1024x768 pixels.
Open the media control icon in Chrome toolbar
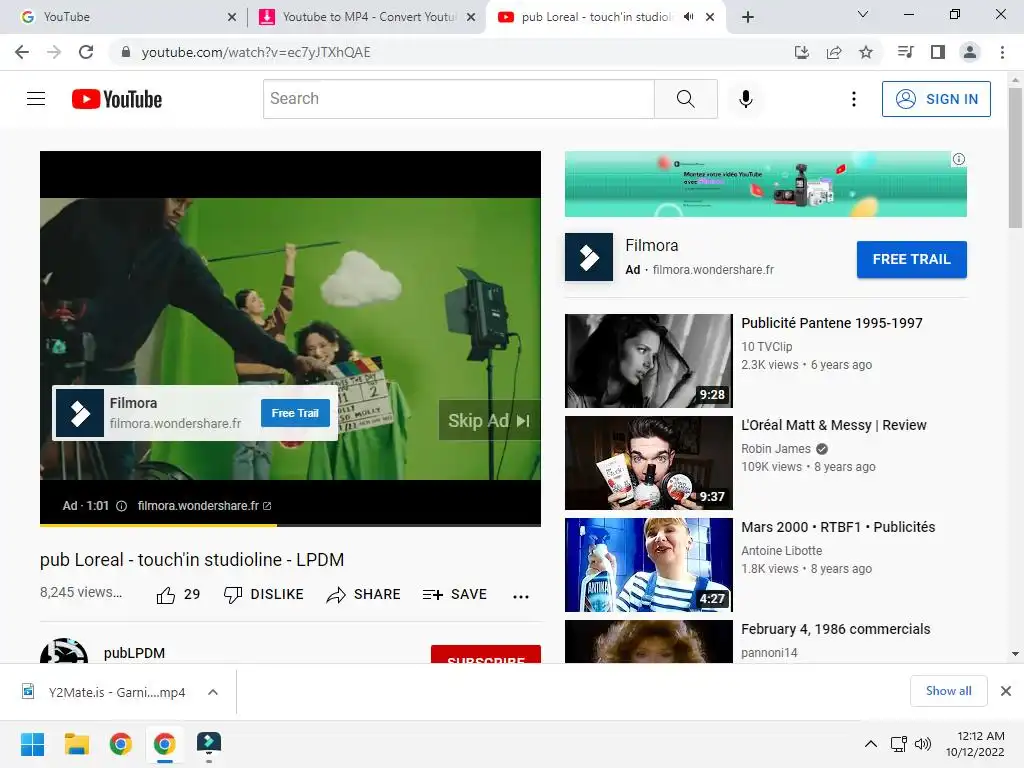pyautogui.click(x=905, y=52)
